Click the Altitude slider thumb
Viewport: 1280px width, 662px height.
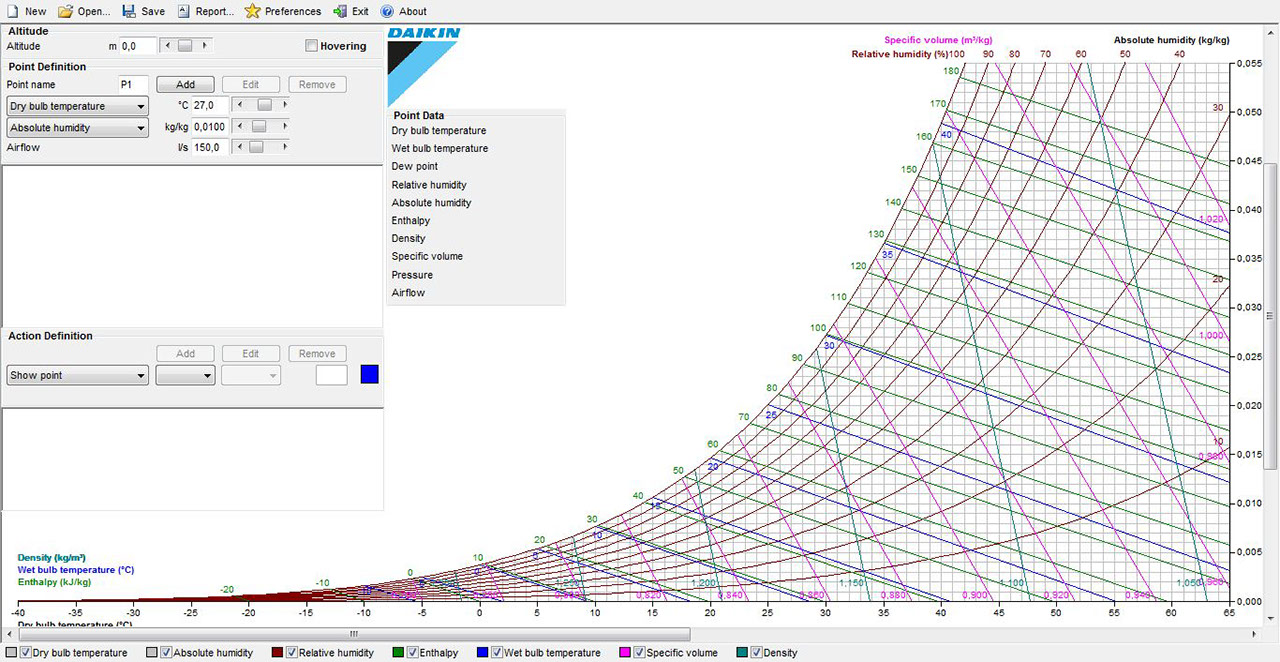click(185, 46)
